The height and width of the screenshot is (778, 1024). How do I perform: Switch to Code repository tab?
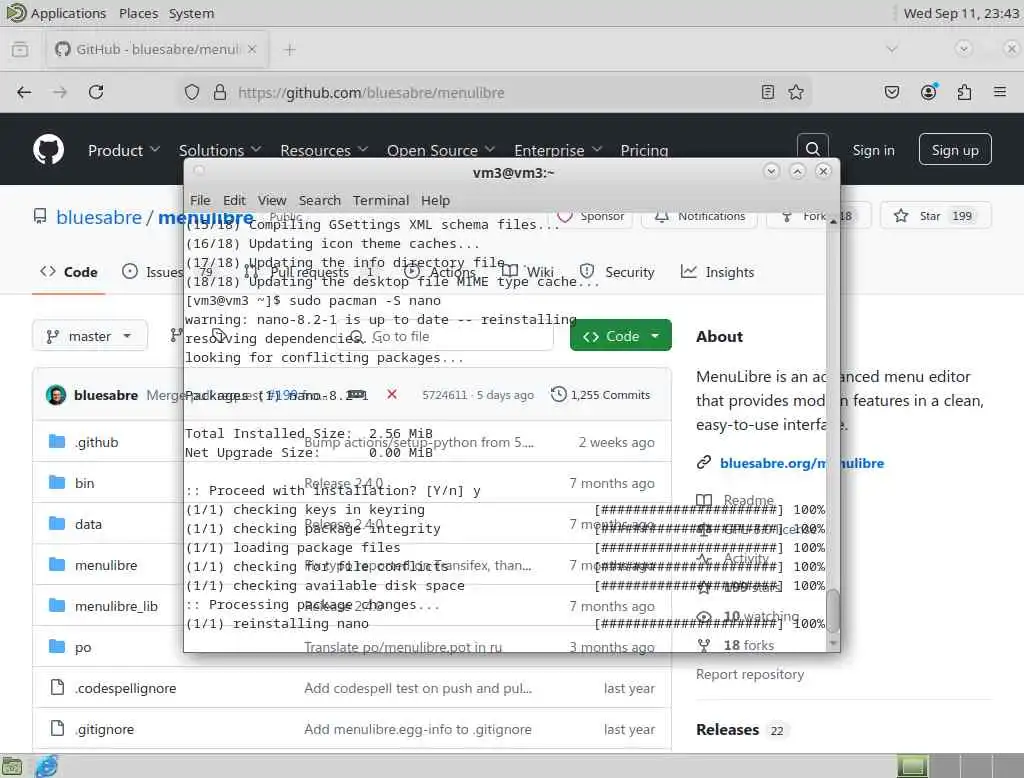pyautogui.click(x=69, y=272)
